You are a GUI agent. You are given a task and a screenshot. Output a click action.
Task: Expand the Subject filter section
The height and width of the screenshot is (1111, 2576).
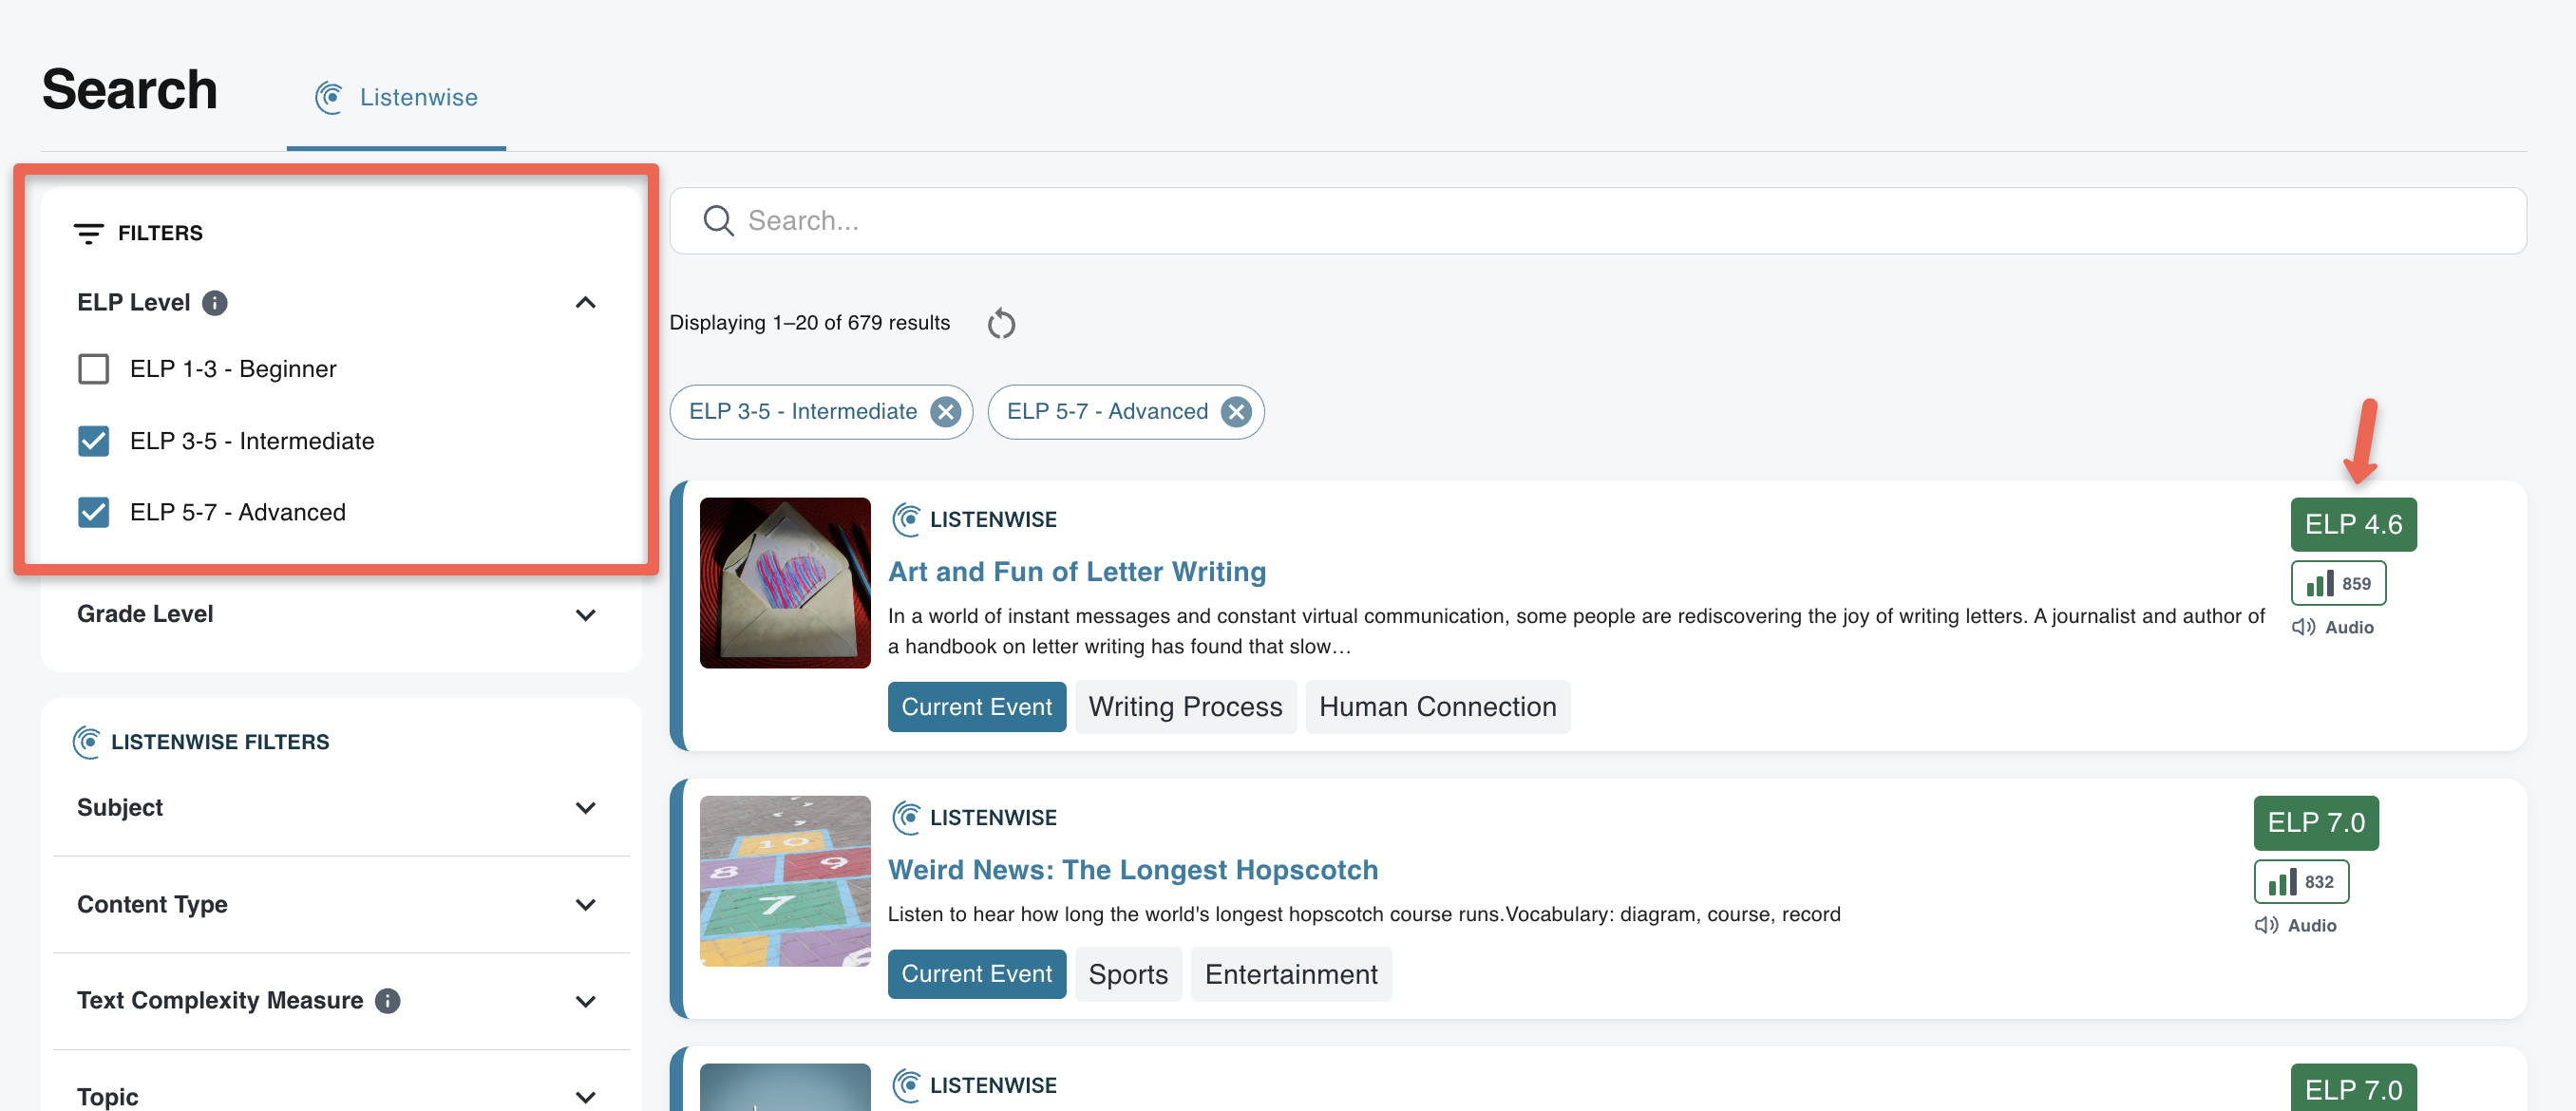click(x=587, y=807)
